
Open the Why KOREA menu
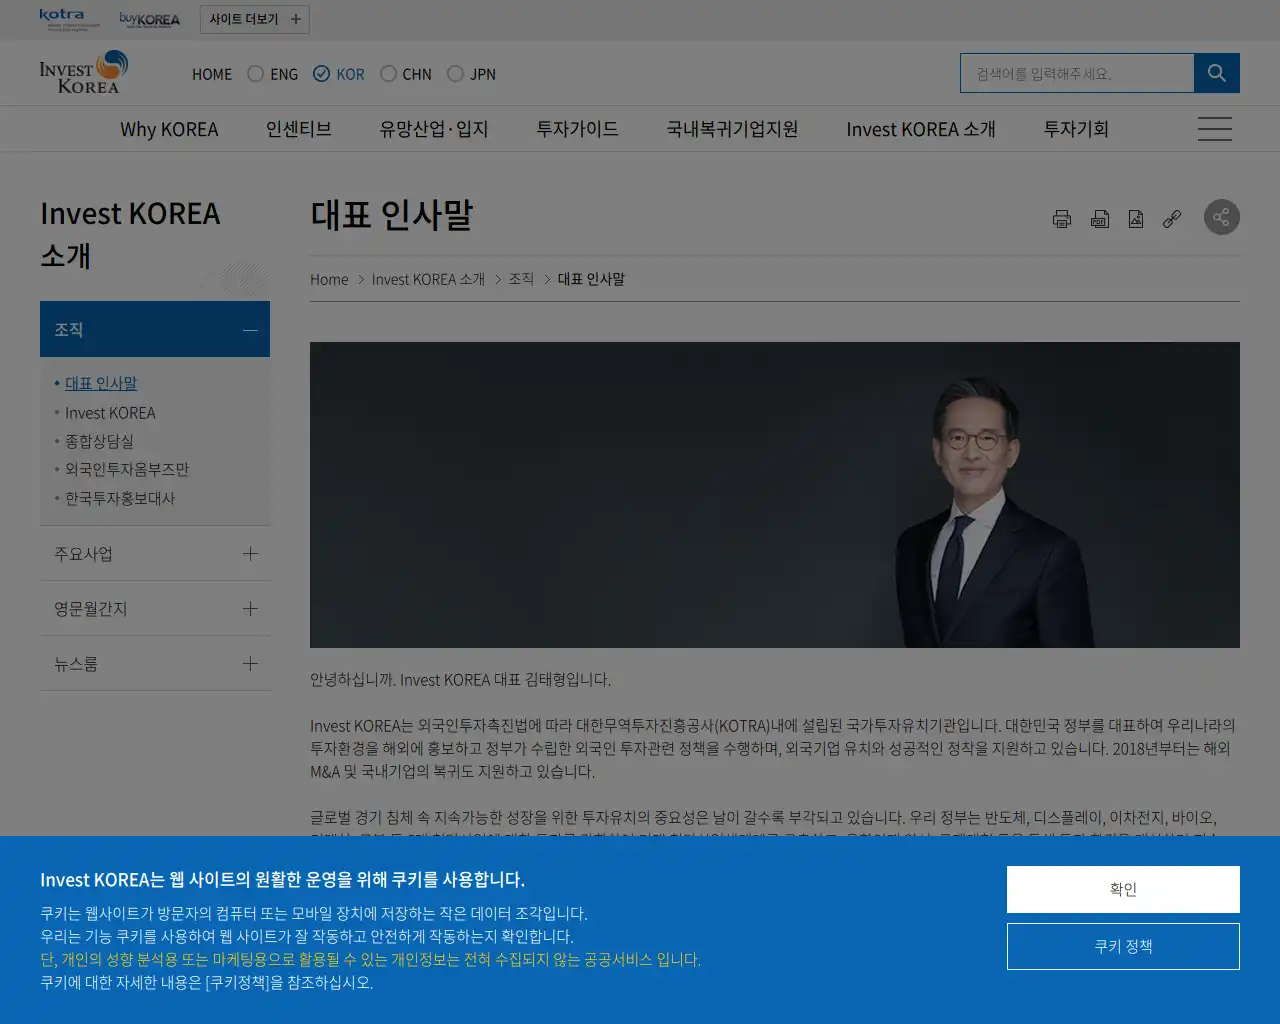pyautogui.click(x=169, y=128)
